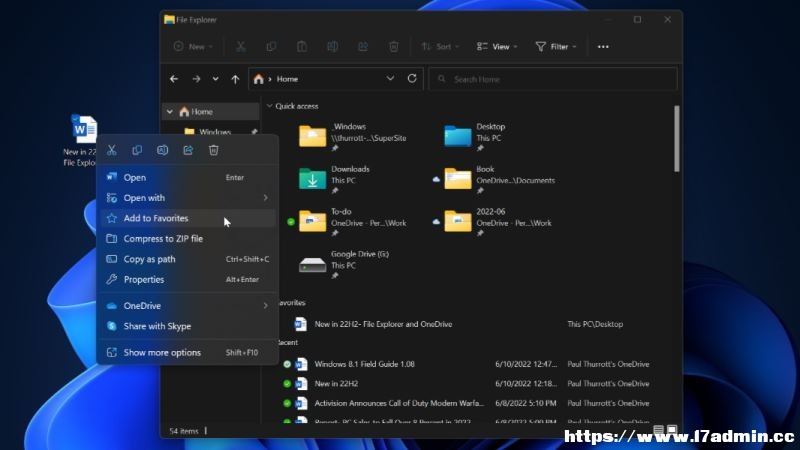The height and width of the screenshot is (450, 800).
Task: Click the Cut icon in context menu
Action: (x=112, y=150)
